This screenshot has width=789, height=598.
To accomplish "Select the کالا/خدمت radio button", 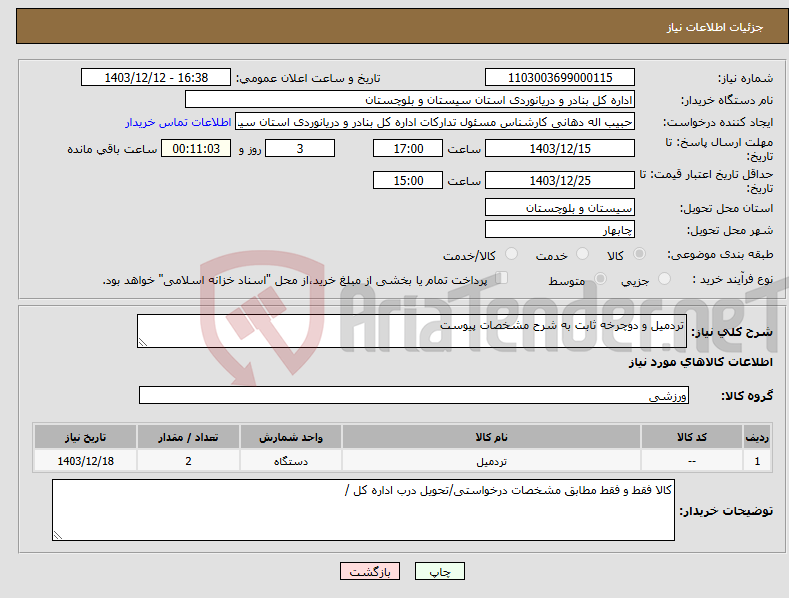I will (x=511, y=254).
